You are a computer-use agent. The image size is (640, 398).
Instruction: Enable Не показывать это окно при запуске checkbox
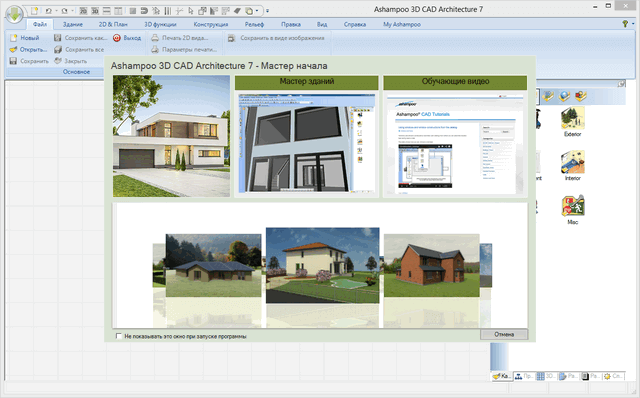pyautogui.click(x=119, y=336)
